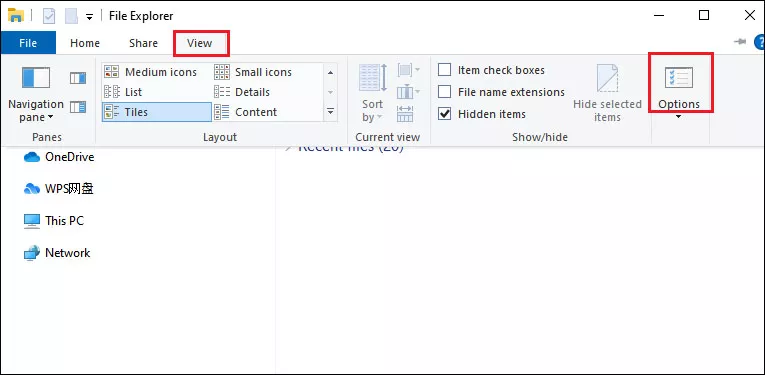This screenshot has height=375, width=765.
Task: Toggle the Preview pane icon
Action: coord(78,78)
